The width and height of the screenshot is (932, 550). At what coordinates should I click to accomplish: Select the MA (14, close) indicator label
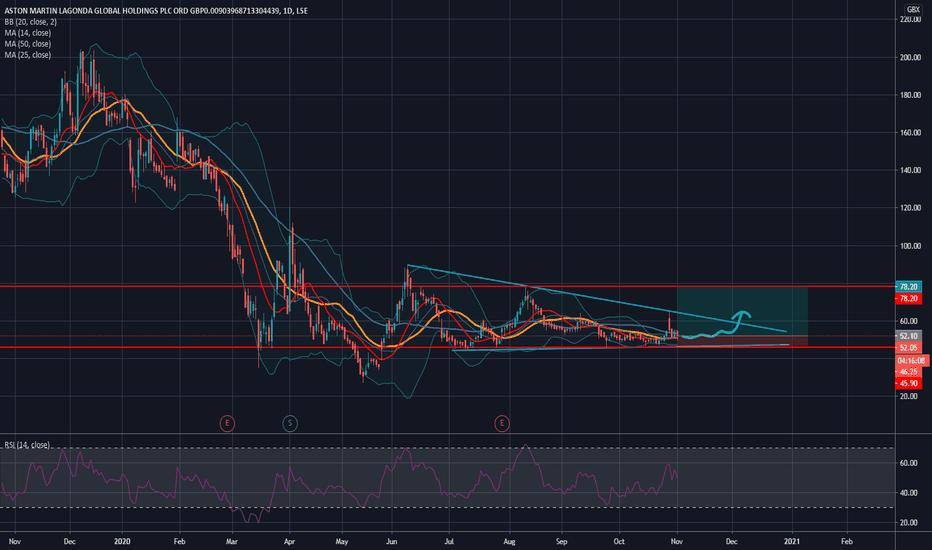(x=28, y=33)
